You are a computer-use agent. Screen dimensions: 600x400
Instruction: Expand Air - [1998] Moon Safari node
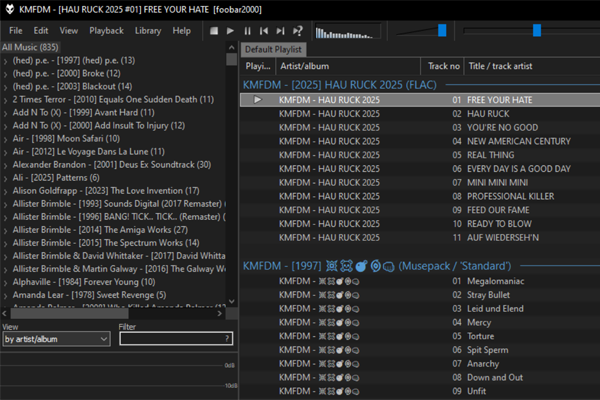coord(5,139)
